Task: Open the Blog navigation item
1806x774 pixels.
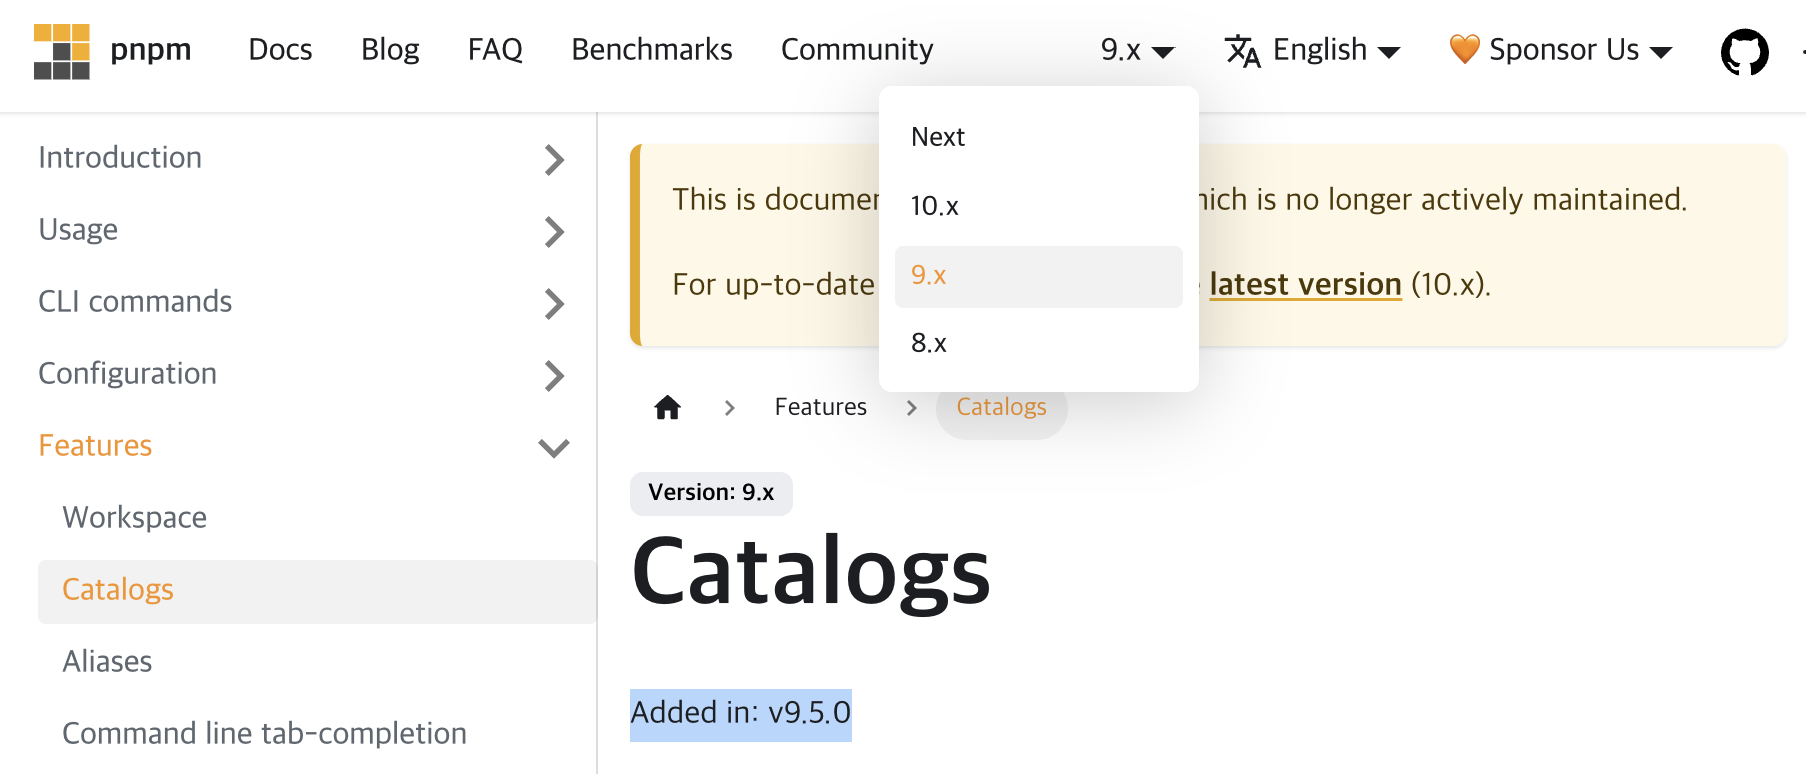Action: 390,50
